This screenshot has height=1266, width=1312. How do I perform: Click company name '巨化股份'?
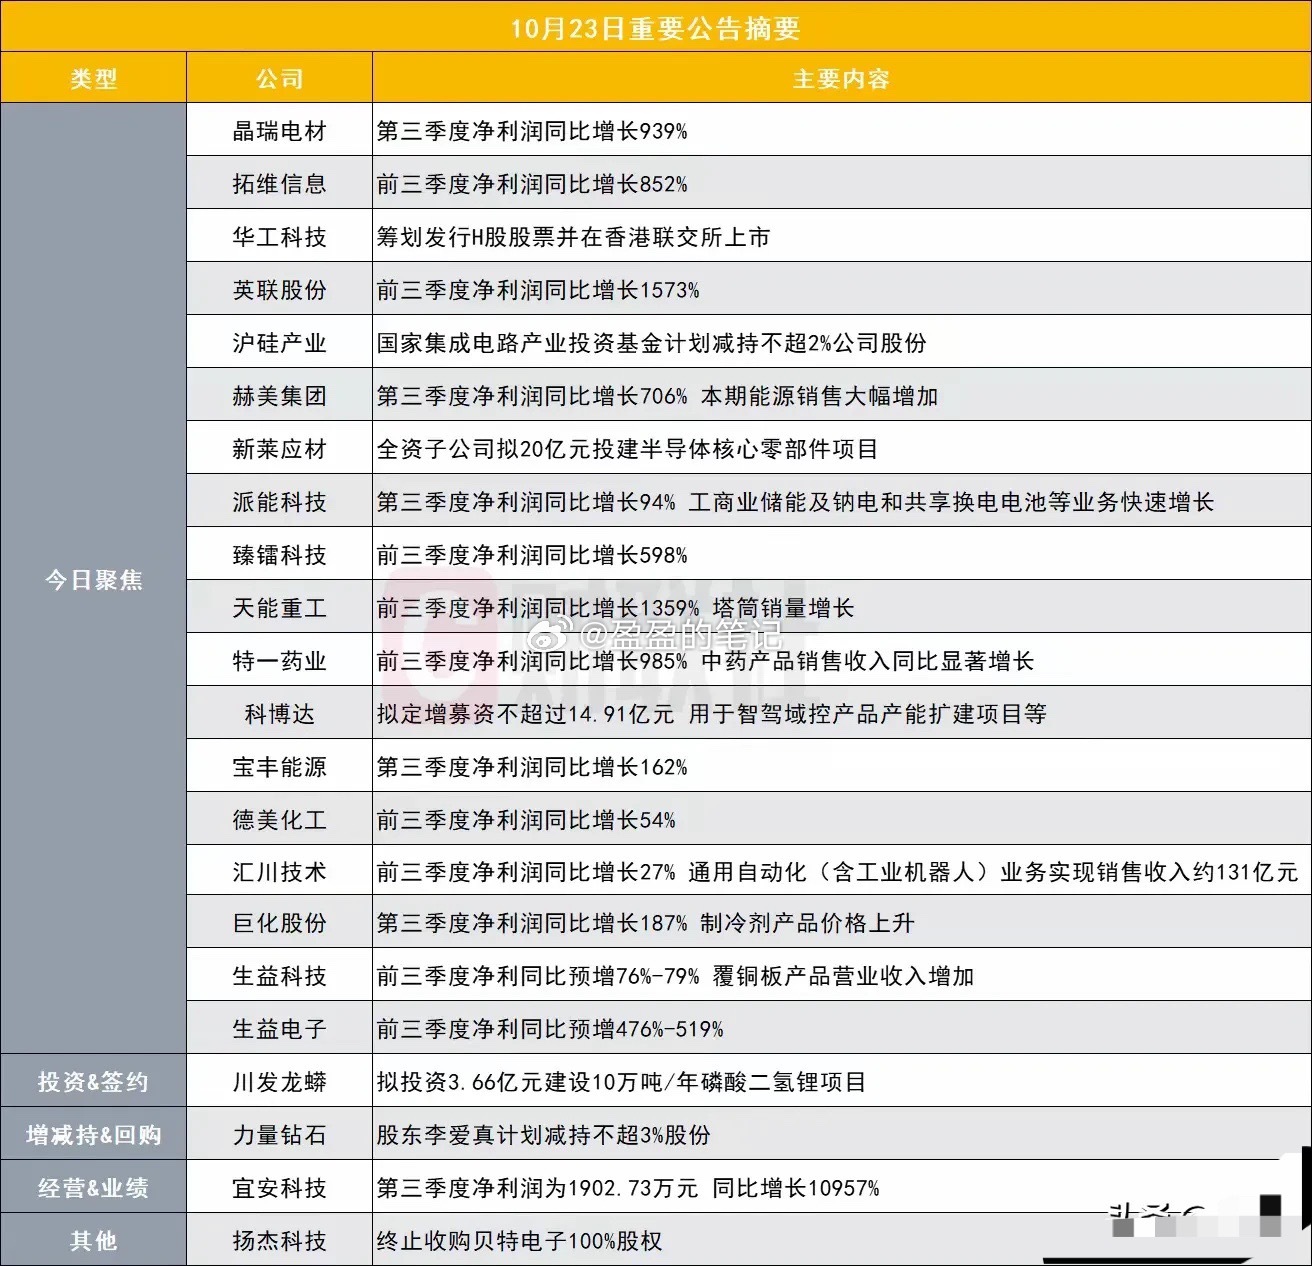279,923
